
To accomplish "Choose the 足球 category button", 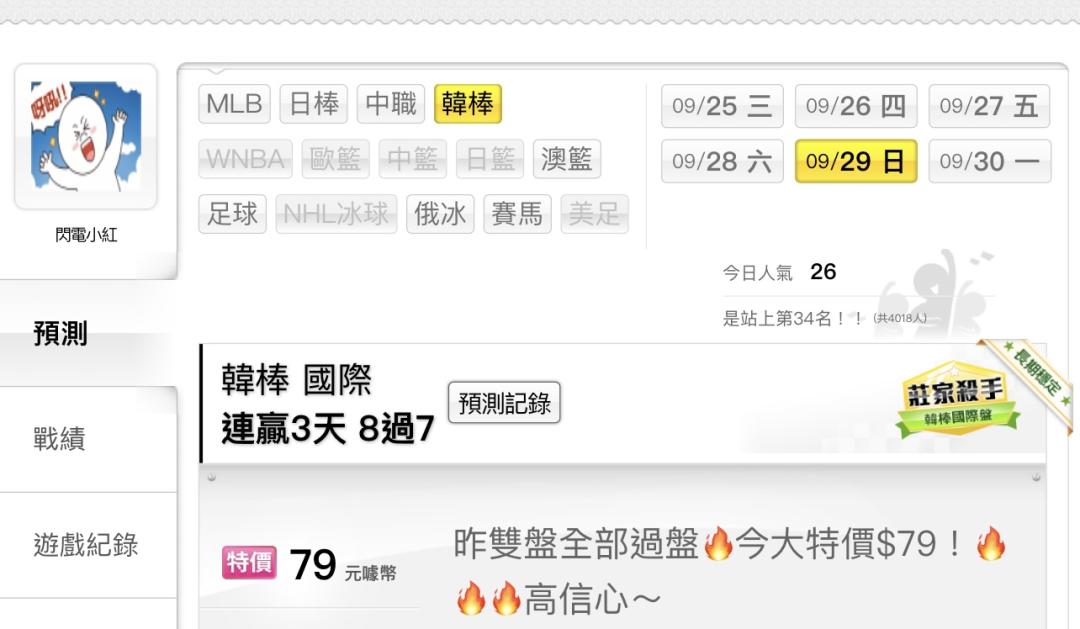I will (232, 214).
